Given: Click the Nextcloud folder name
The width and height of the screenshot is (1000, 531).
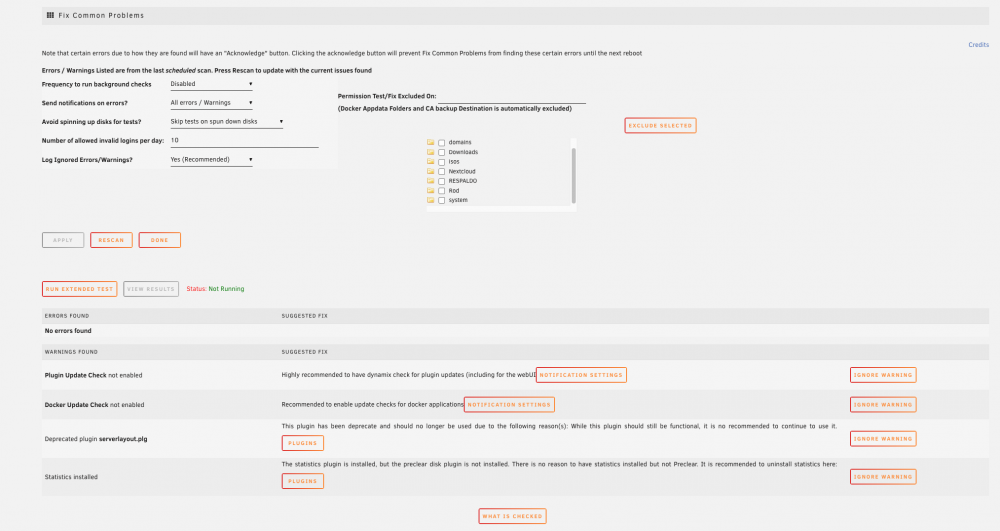Looking at the screenshot, I should pos(462,171).
